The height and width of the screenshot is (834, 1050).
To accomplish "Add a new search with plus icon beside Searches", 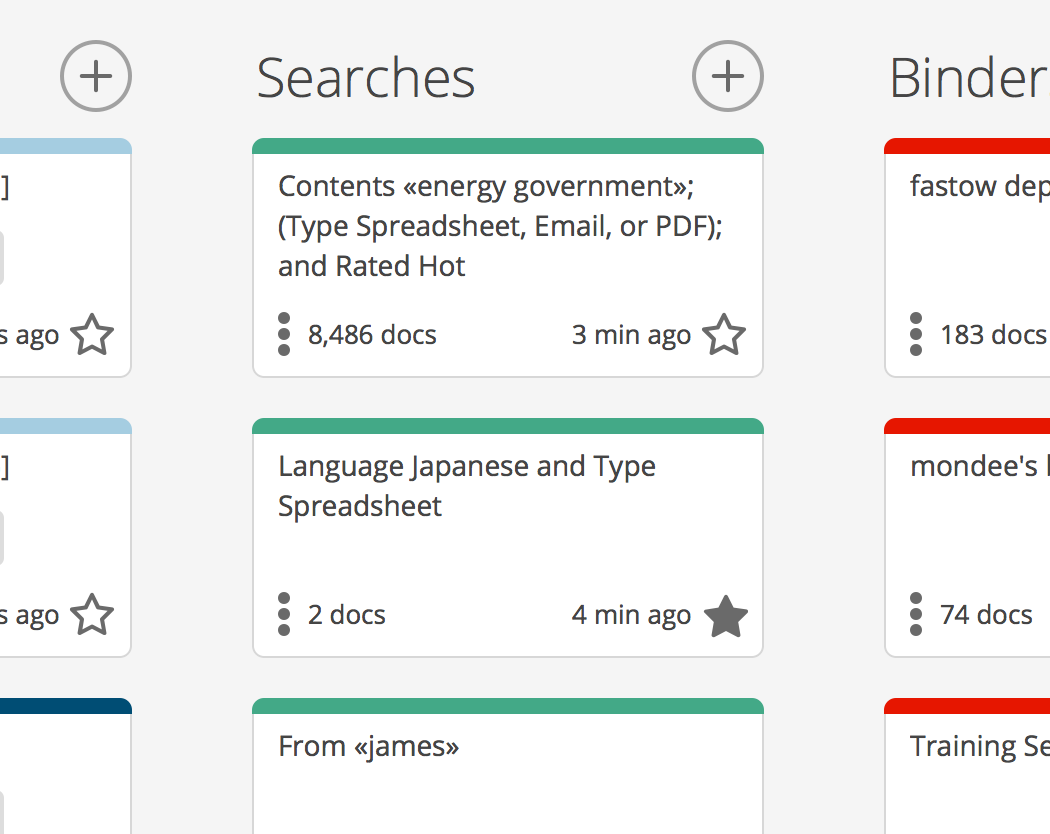I will point(727,76).
